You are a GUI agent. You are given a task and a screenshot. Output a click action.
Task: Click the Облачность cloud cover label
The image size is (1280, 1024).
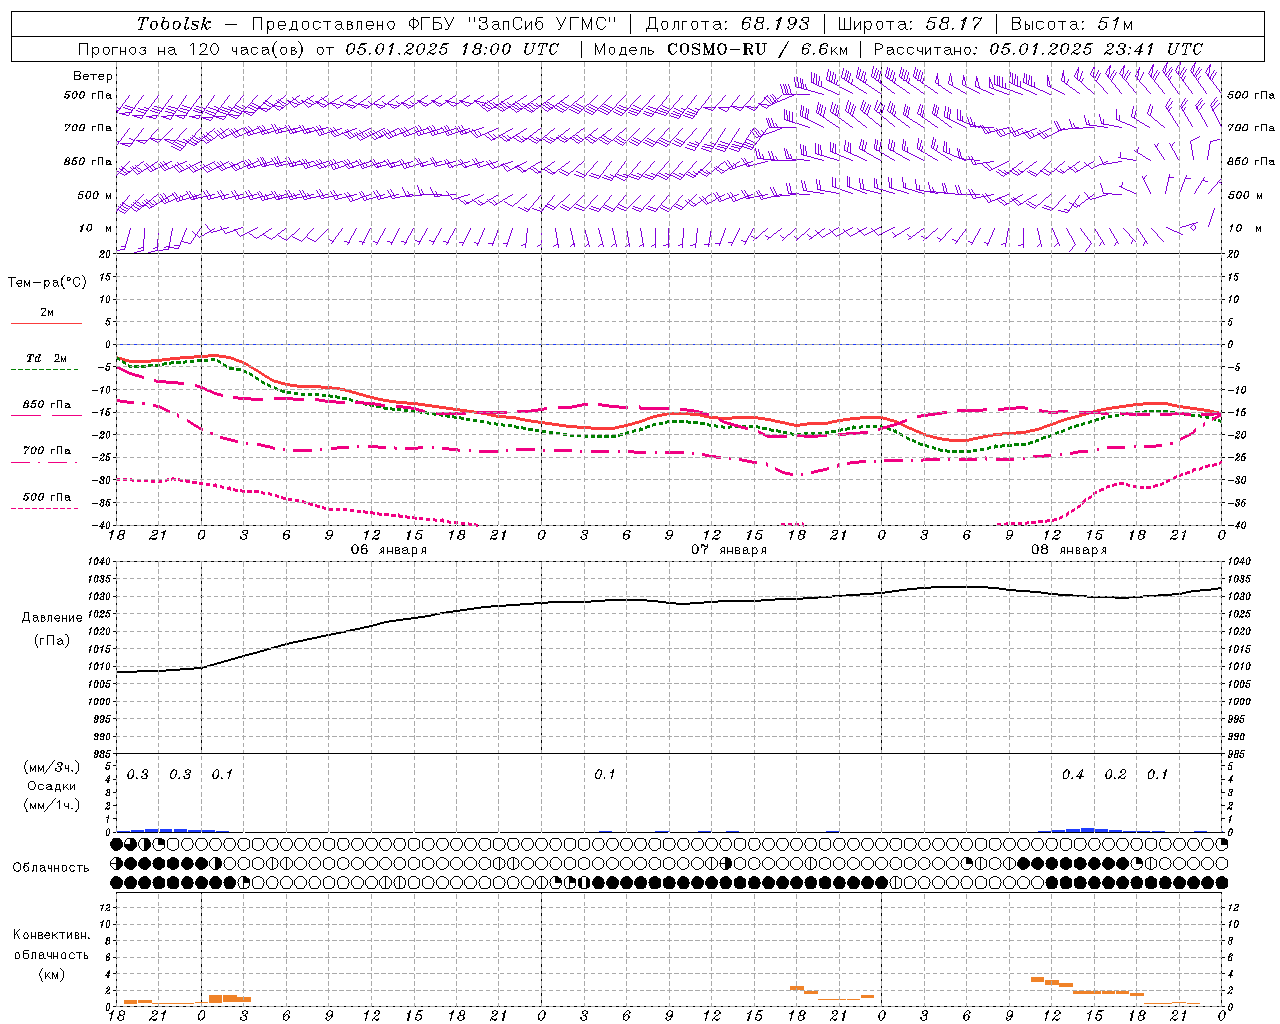(51, 868)
